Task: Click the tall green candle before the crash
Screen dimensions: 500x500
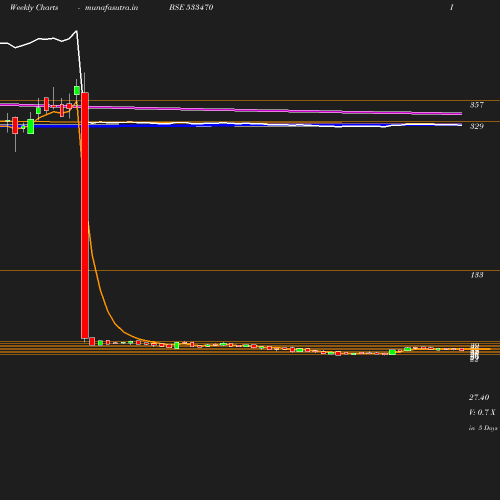Action: tap(31, 127)
